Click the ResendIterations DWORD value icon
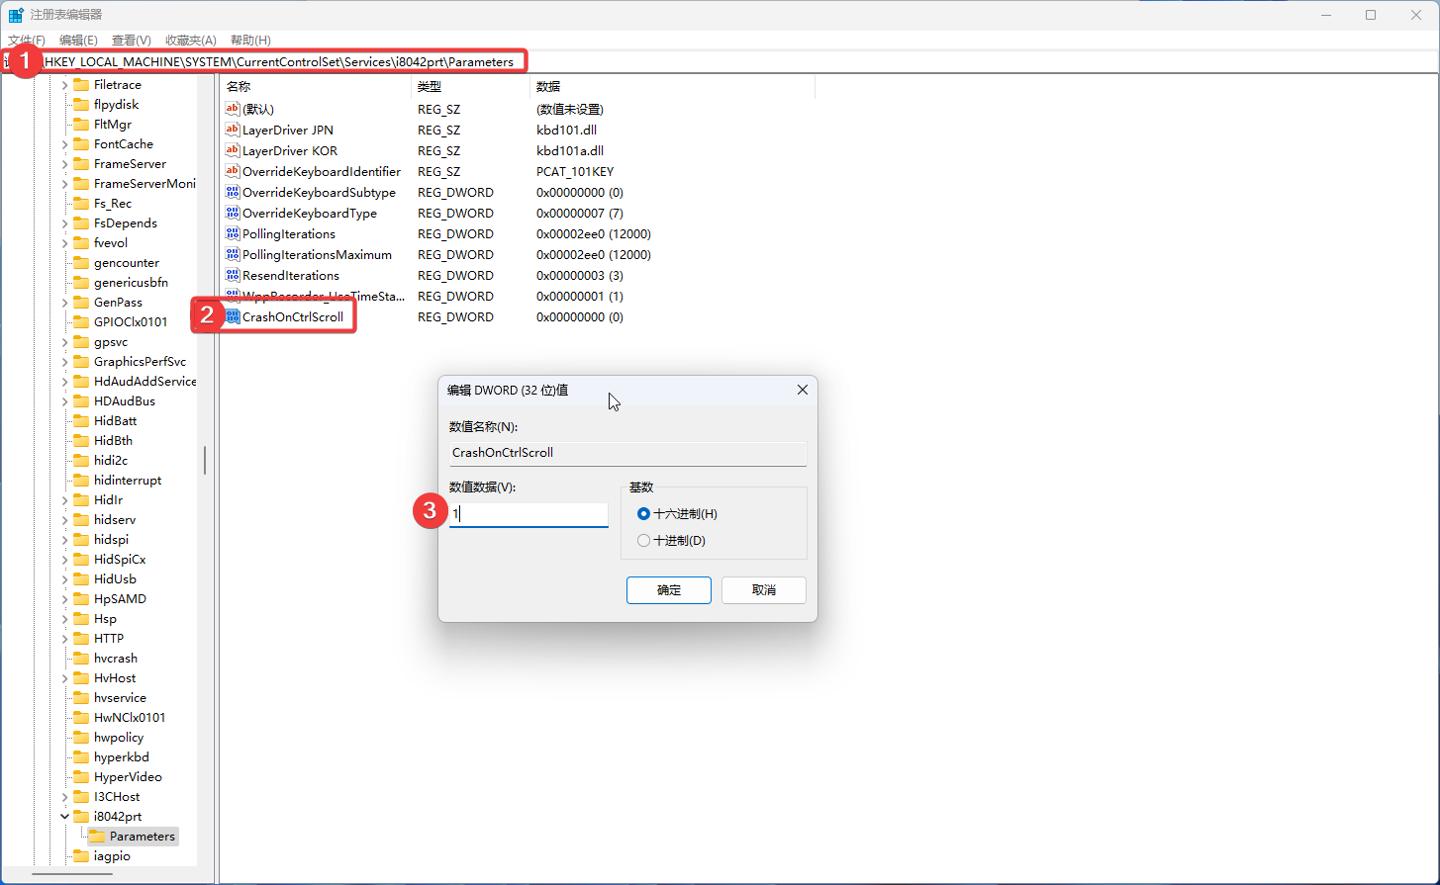 (232, 275)
